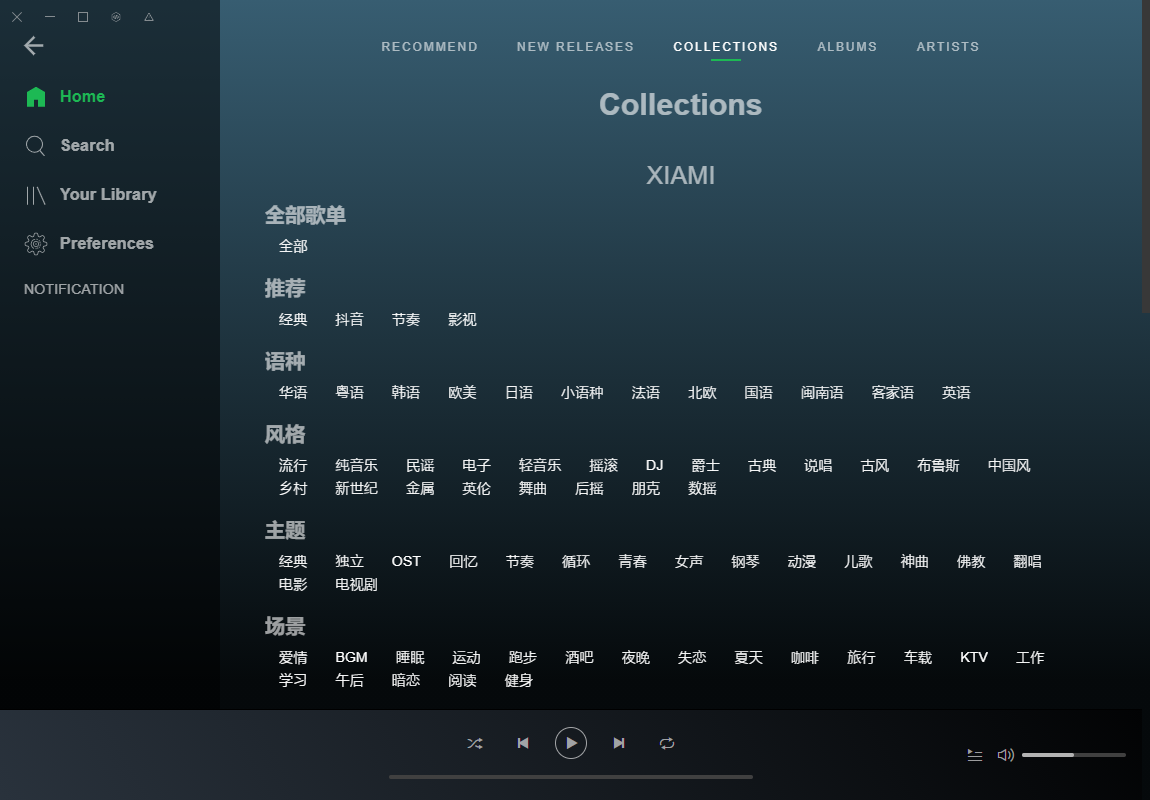Open the ALBUMS tab
Viewport: 1150px width, 800px height.
(x=847, y=47)
